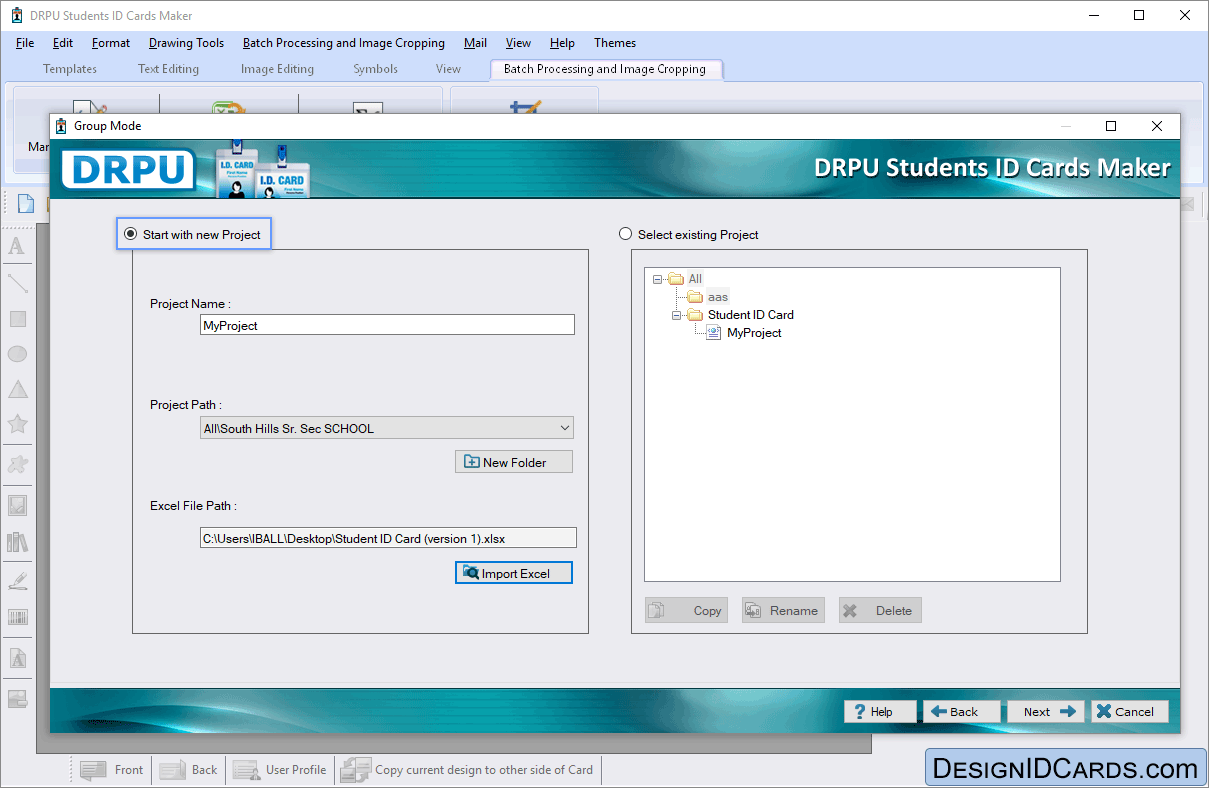Click the crop tool icon in ribbon

(x=524, y=110)
